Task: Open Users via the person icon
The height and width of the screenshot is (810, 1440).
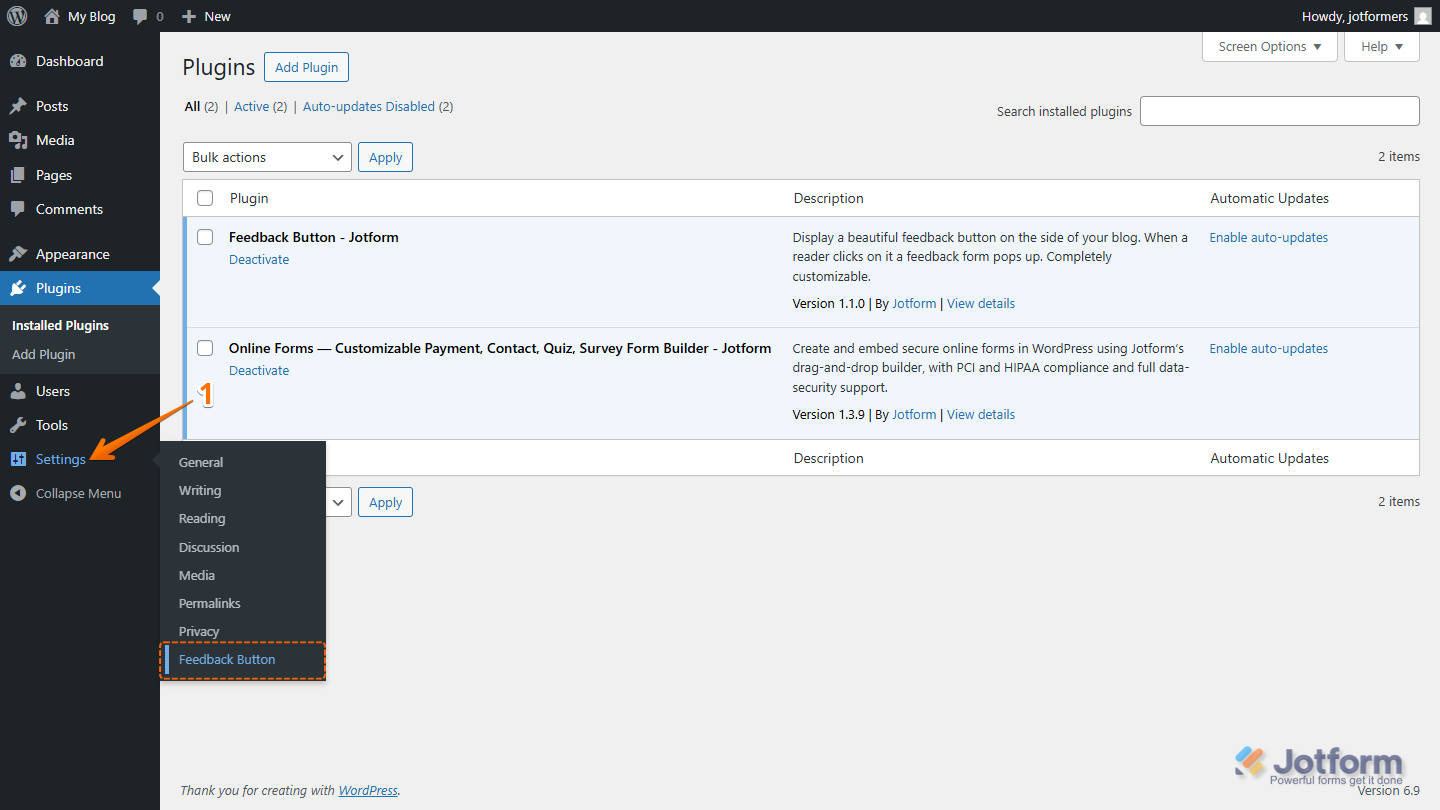Action: (x=21, y=390)
